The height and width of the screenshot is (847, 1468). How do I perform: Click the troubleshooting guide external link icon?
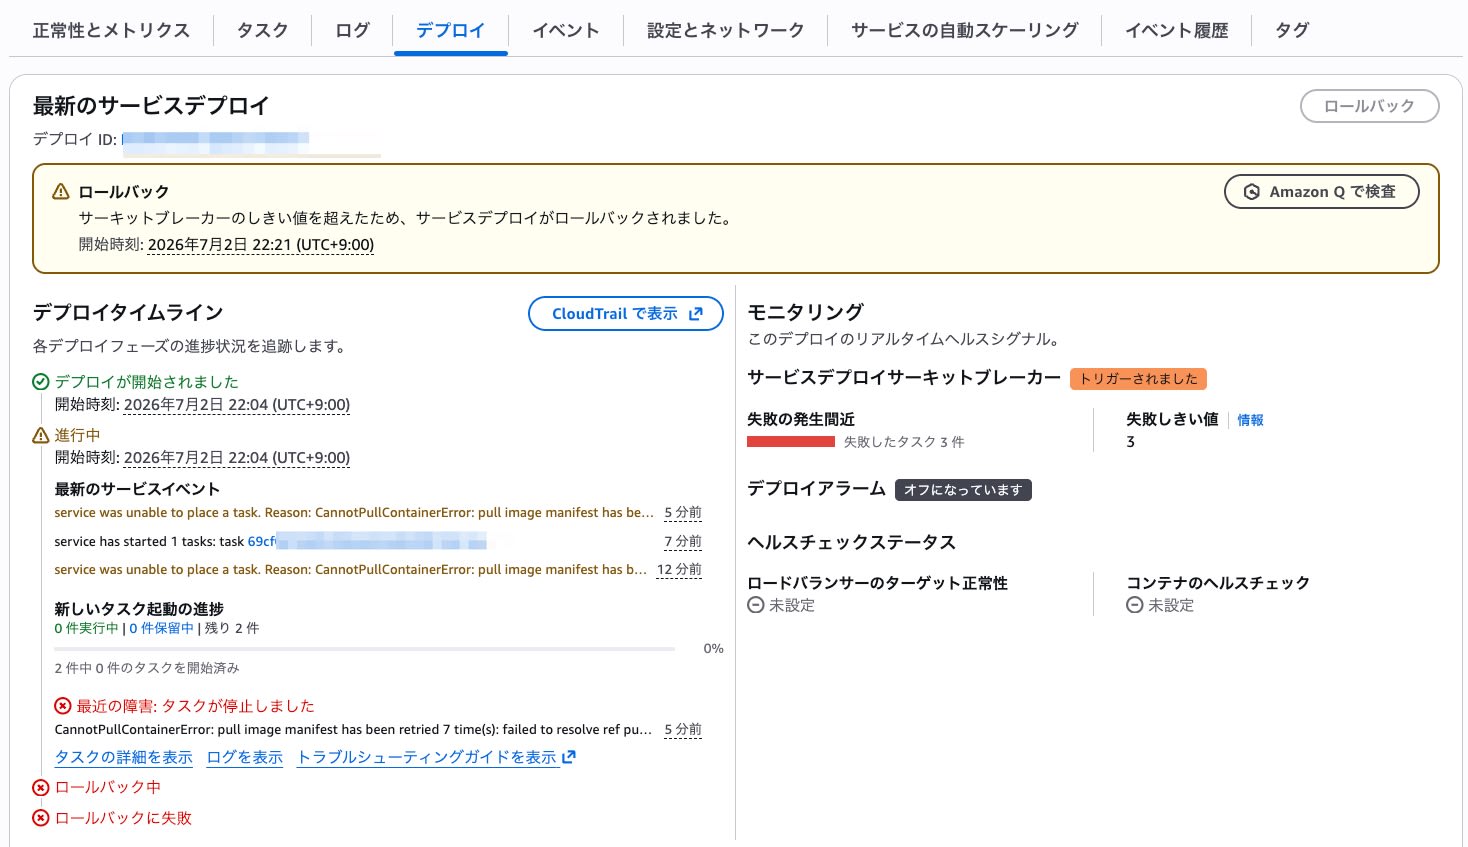(x=569, y=757)
